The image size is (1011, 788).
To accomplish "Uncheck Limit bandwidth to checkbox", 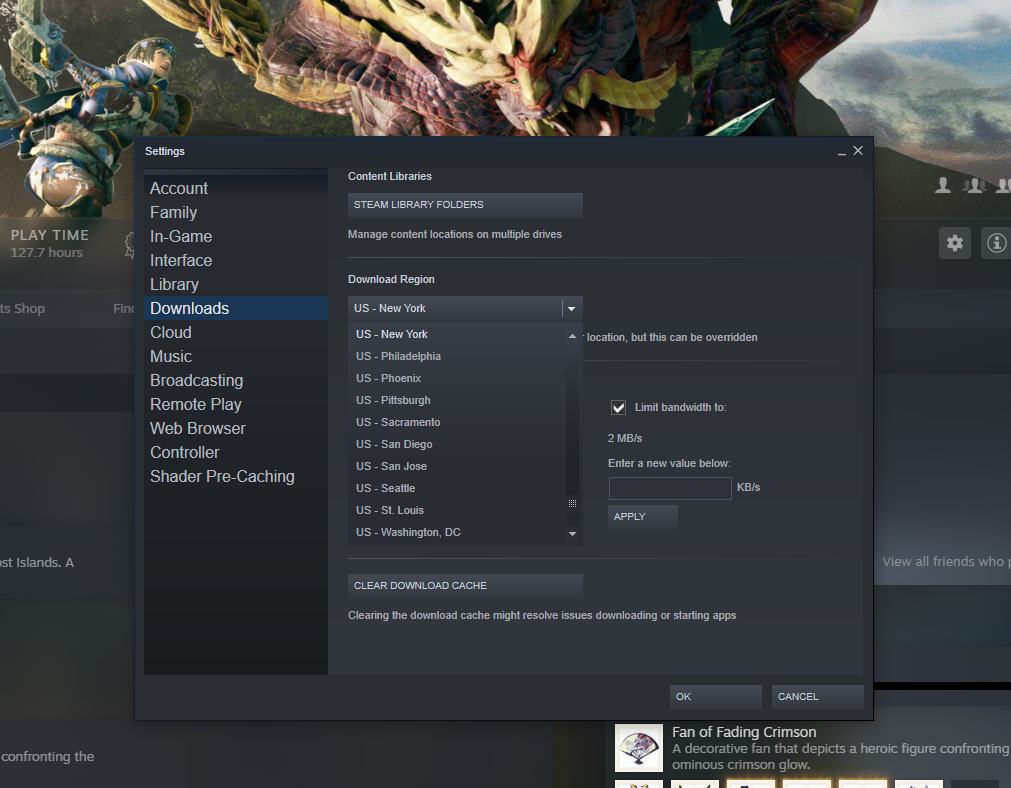I will coord(618,408).
